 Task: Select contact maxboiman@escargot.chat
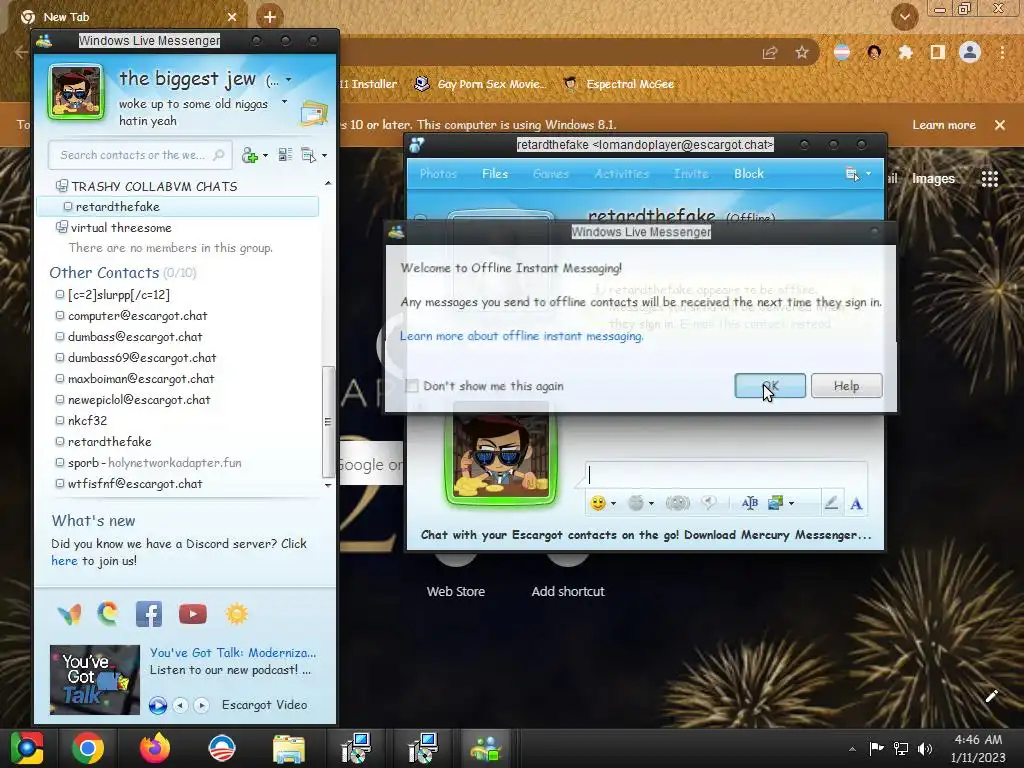pos(140,378)
